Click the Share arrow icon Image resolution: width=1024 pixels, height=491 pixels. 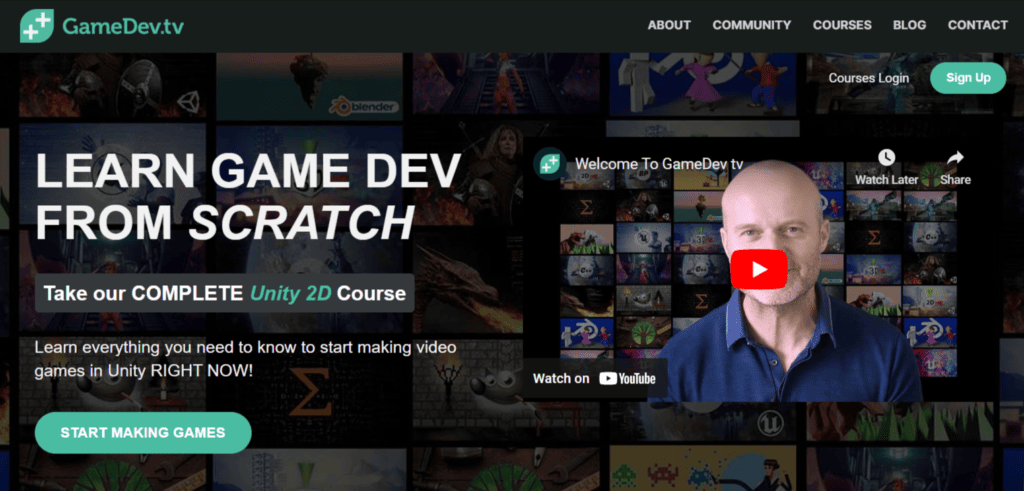pyautogui.click(x=955, y=157)
